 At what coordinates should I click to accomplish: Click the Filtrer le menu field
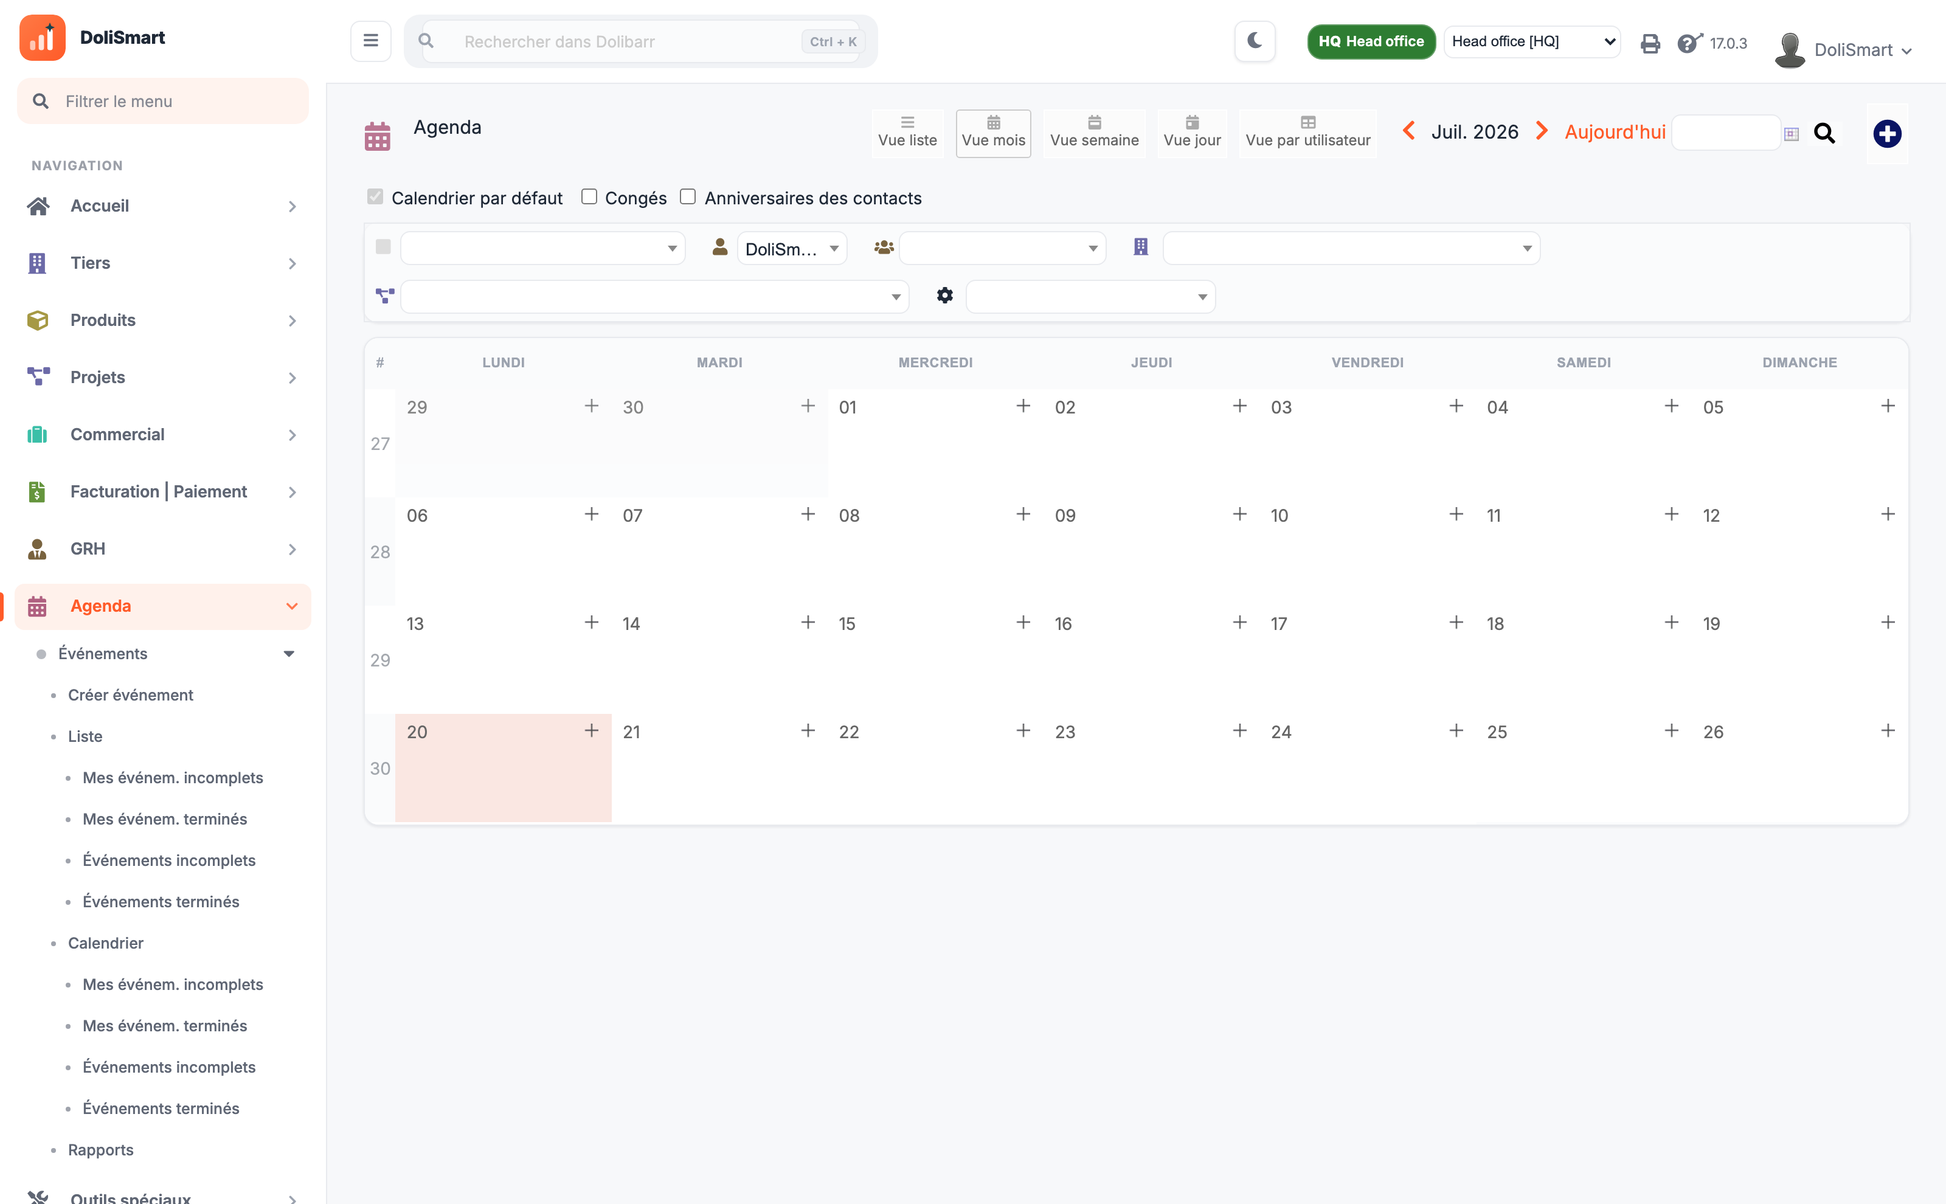pos(163,101)
